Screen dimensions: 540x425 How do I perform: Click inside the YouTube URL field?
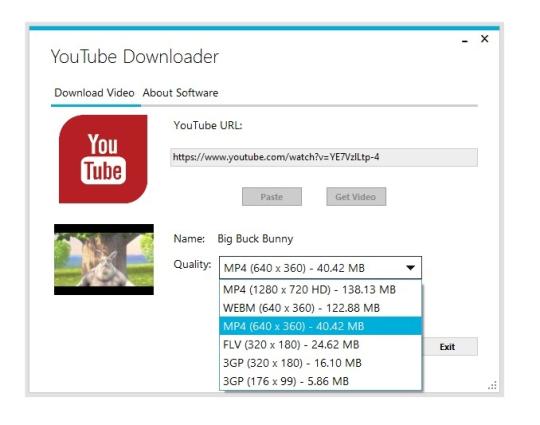pyautogui.click(x=324, y=157)
